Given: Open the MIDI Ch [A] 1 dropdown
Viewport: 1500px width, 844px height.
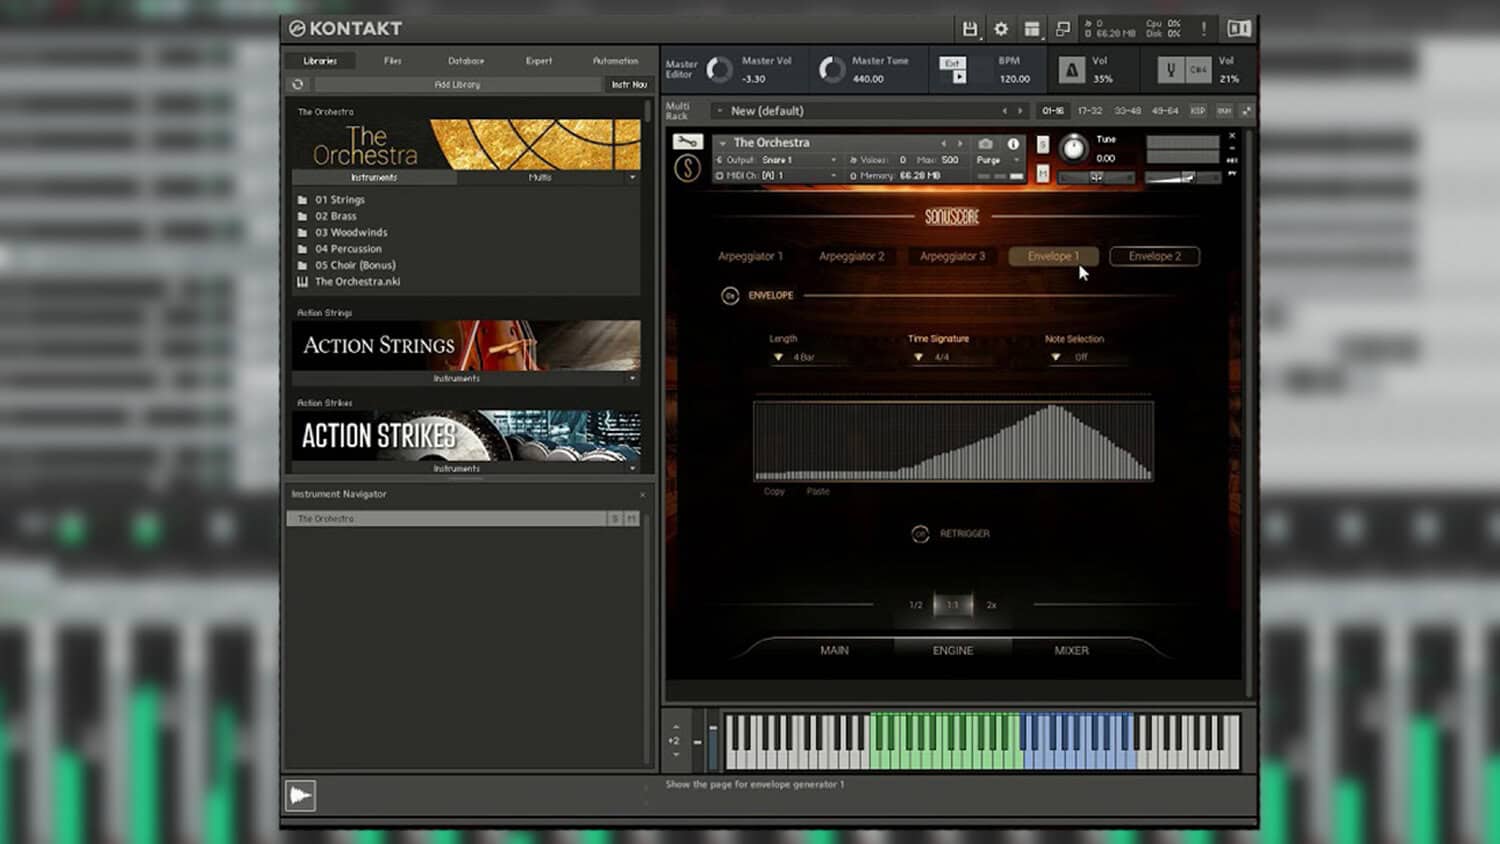Looking at the screenshot, I should pos(778,176).
